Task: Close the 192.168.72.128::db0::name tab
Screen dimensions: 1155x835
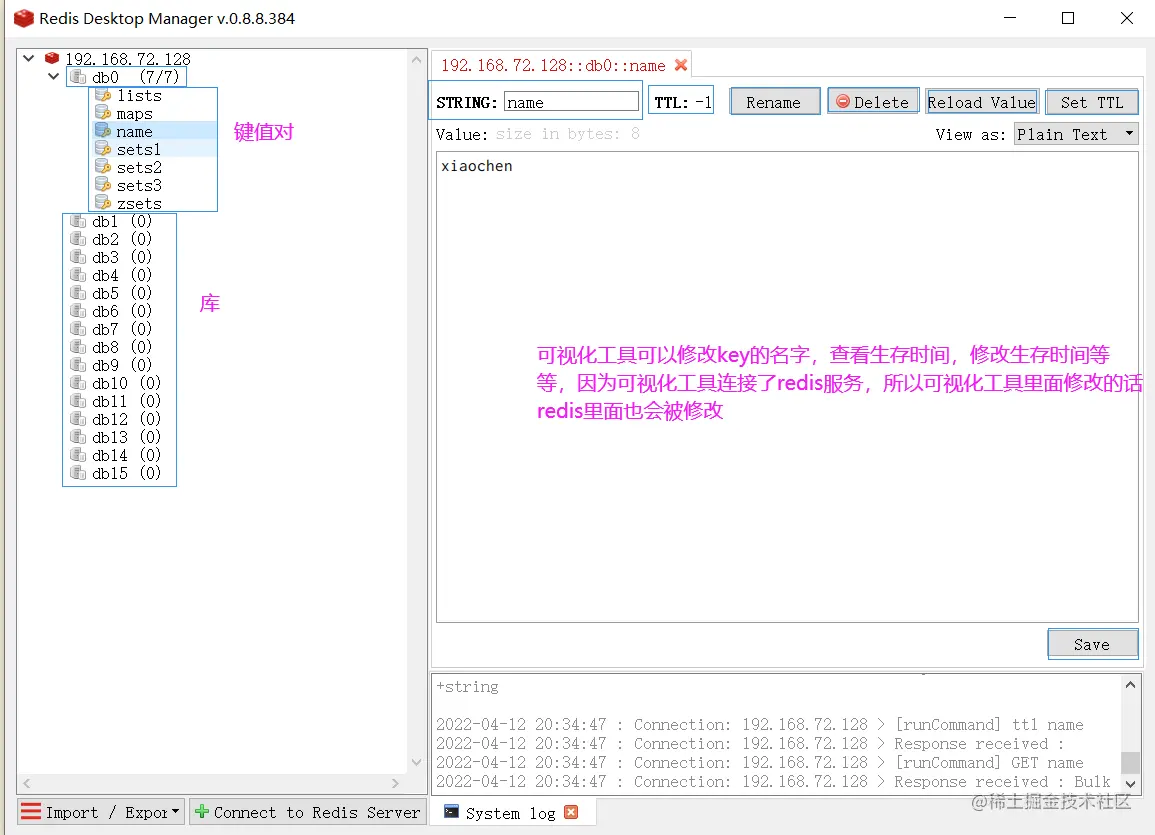Action: coord(681,65)
